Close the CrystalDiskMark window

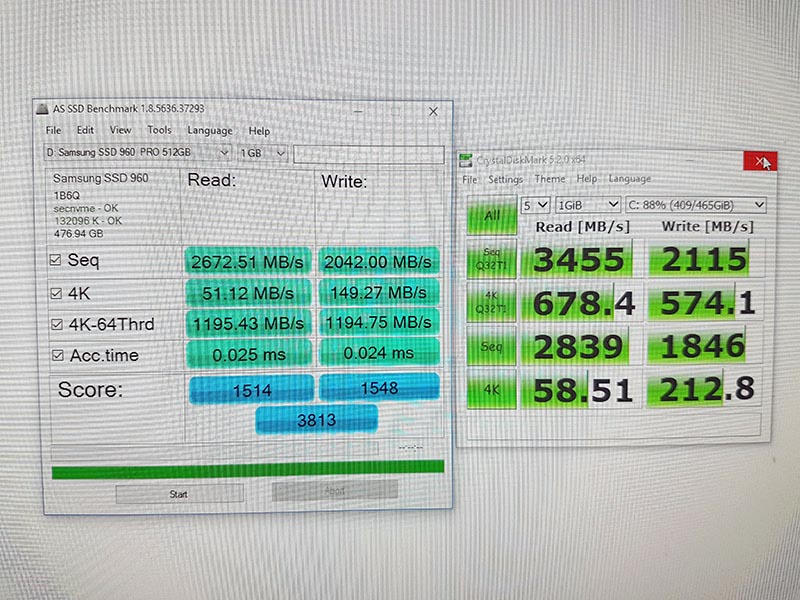pyautogui.click(x=760, y=162)
